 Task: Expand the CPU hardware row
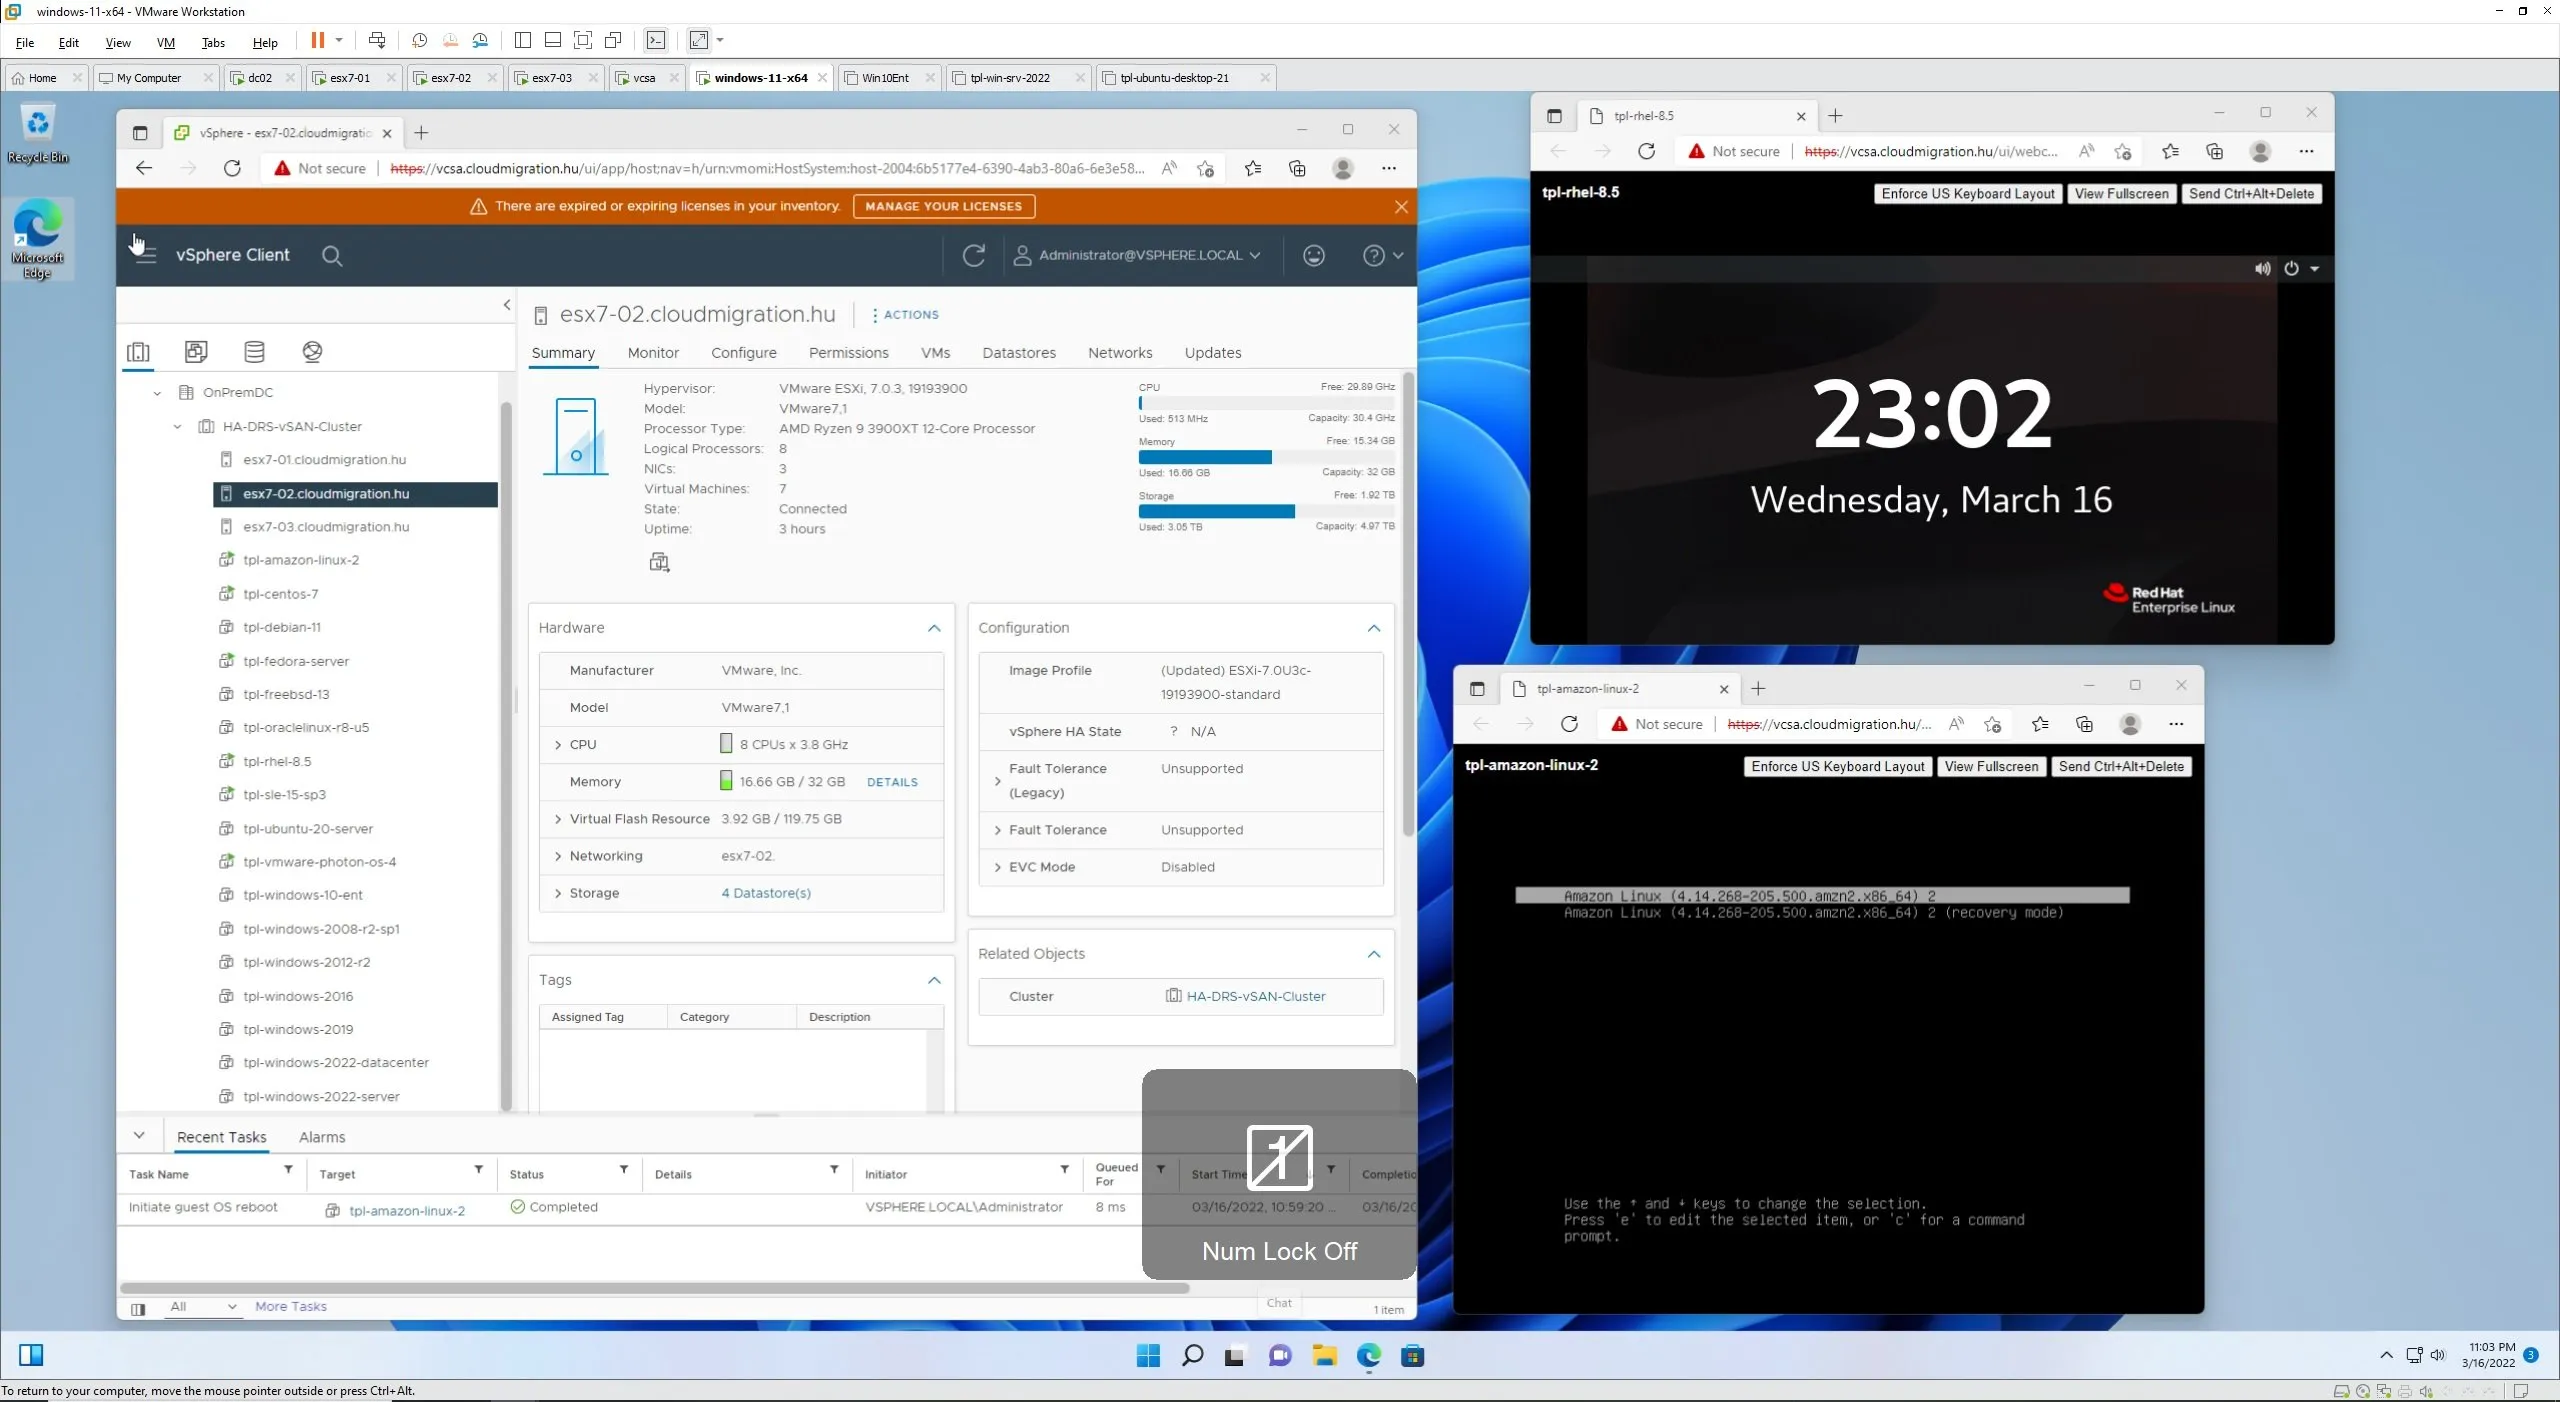pyautogui.click(x=558, y=745)
